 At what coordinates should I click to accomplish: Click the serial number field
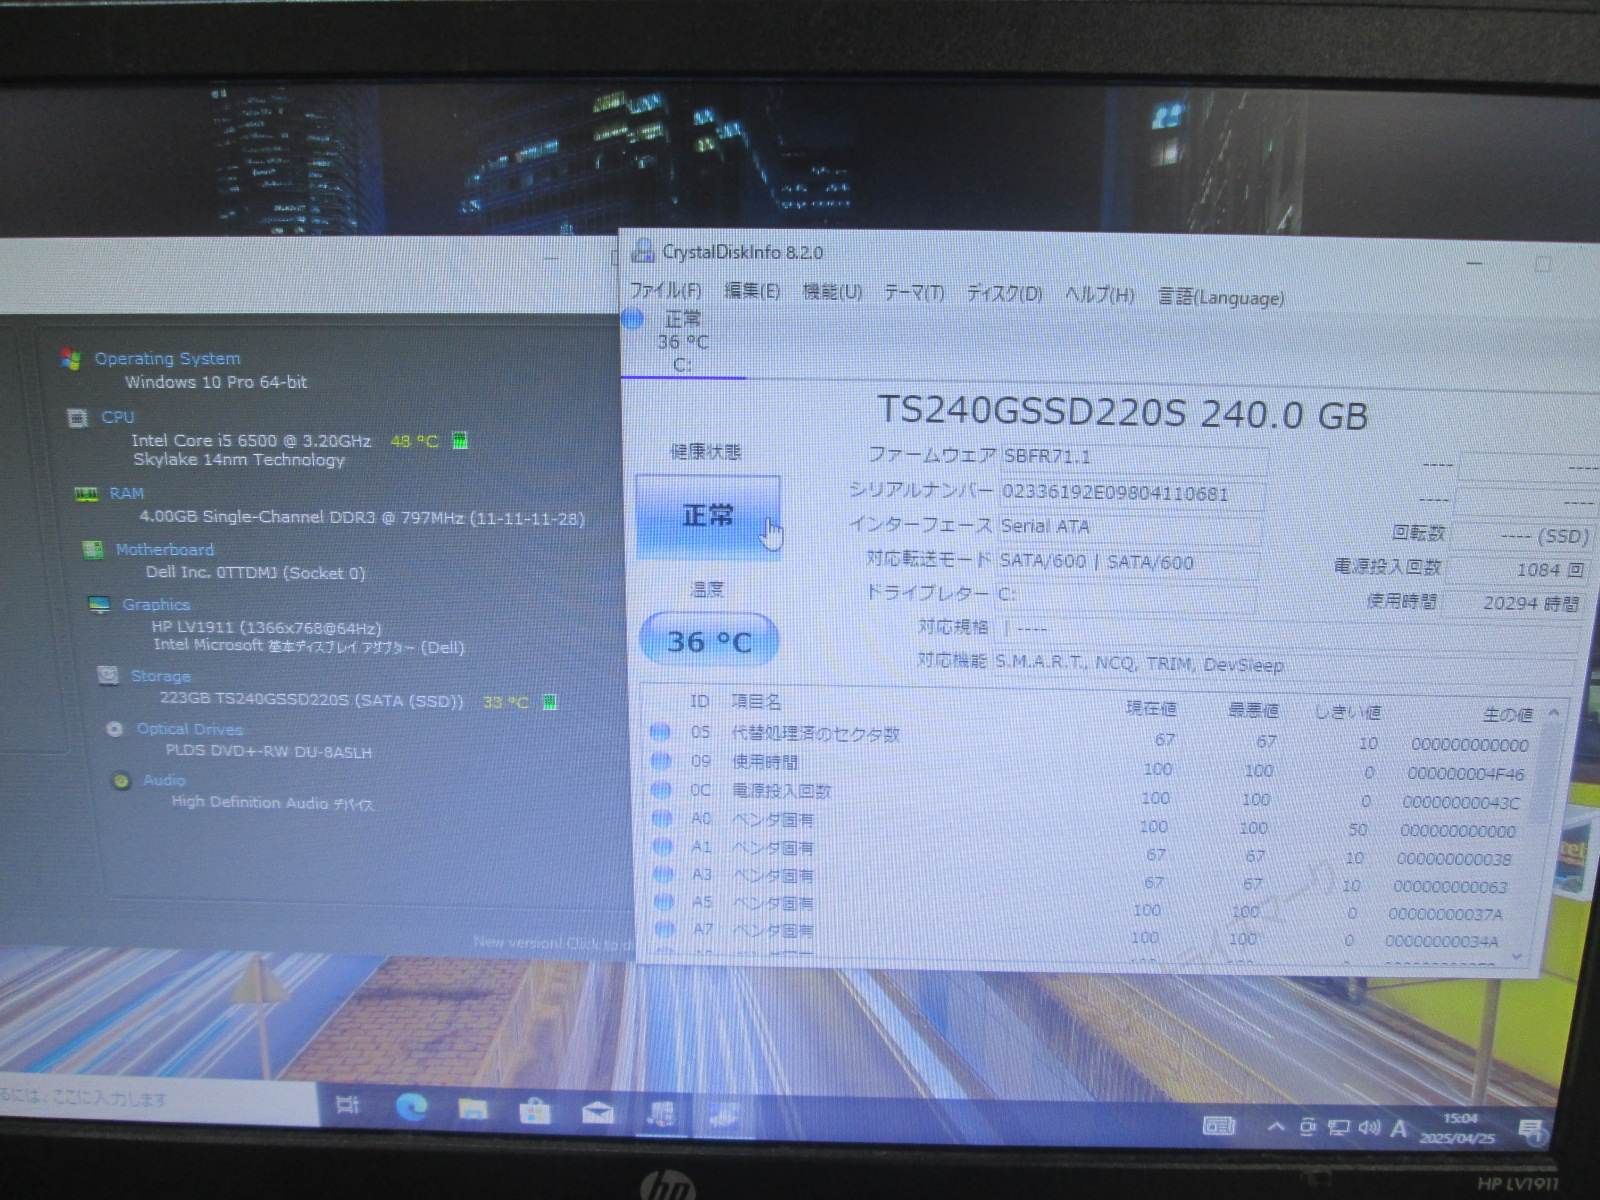[x=1132, y=494]
